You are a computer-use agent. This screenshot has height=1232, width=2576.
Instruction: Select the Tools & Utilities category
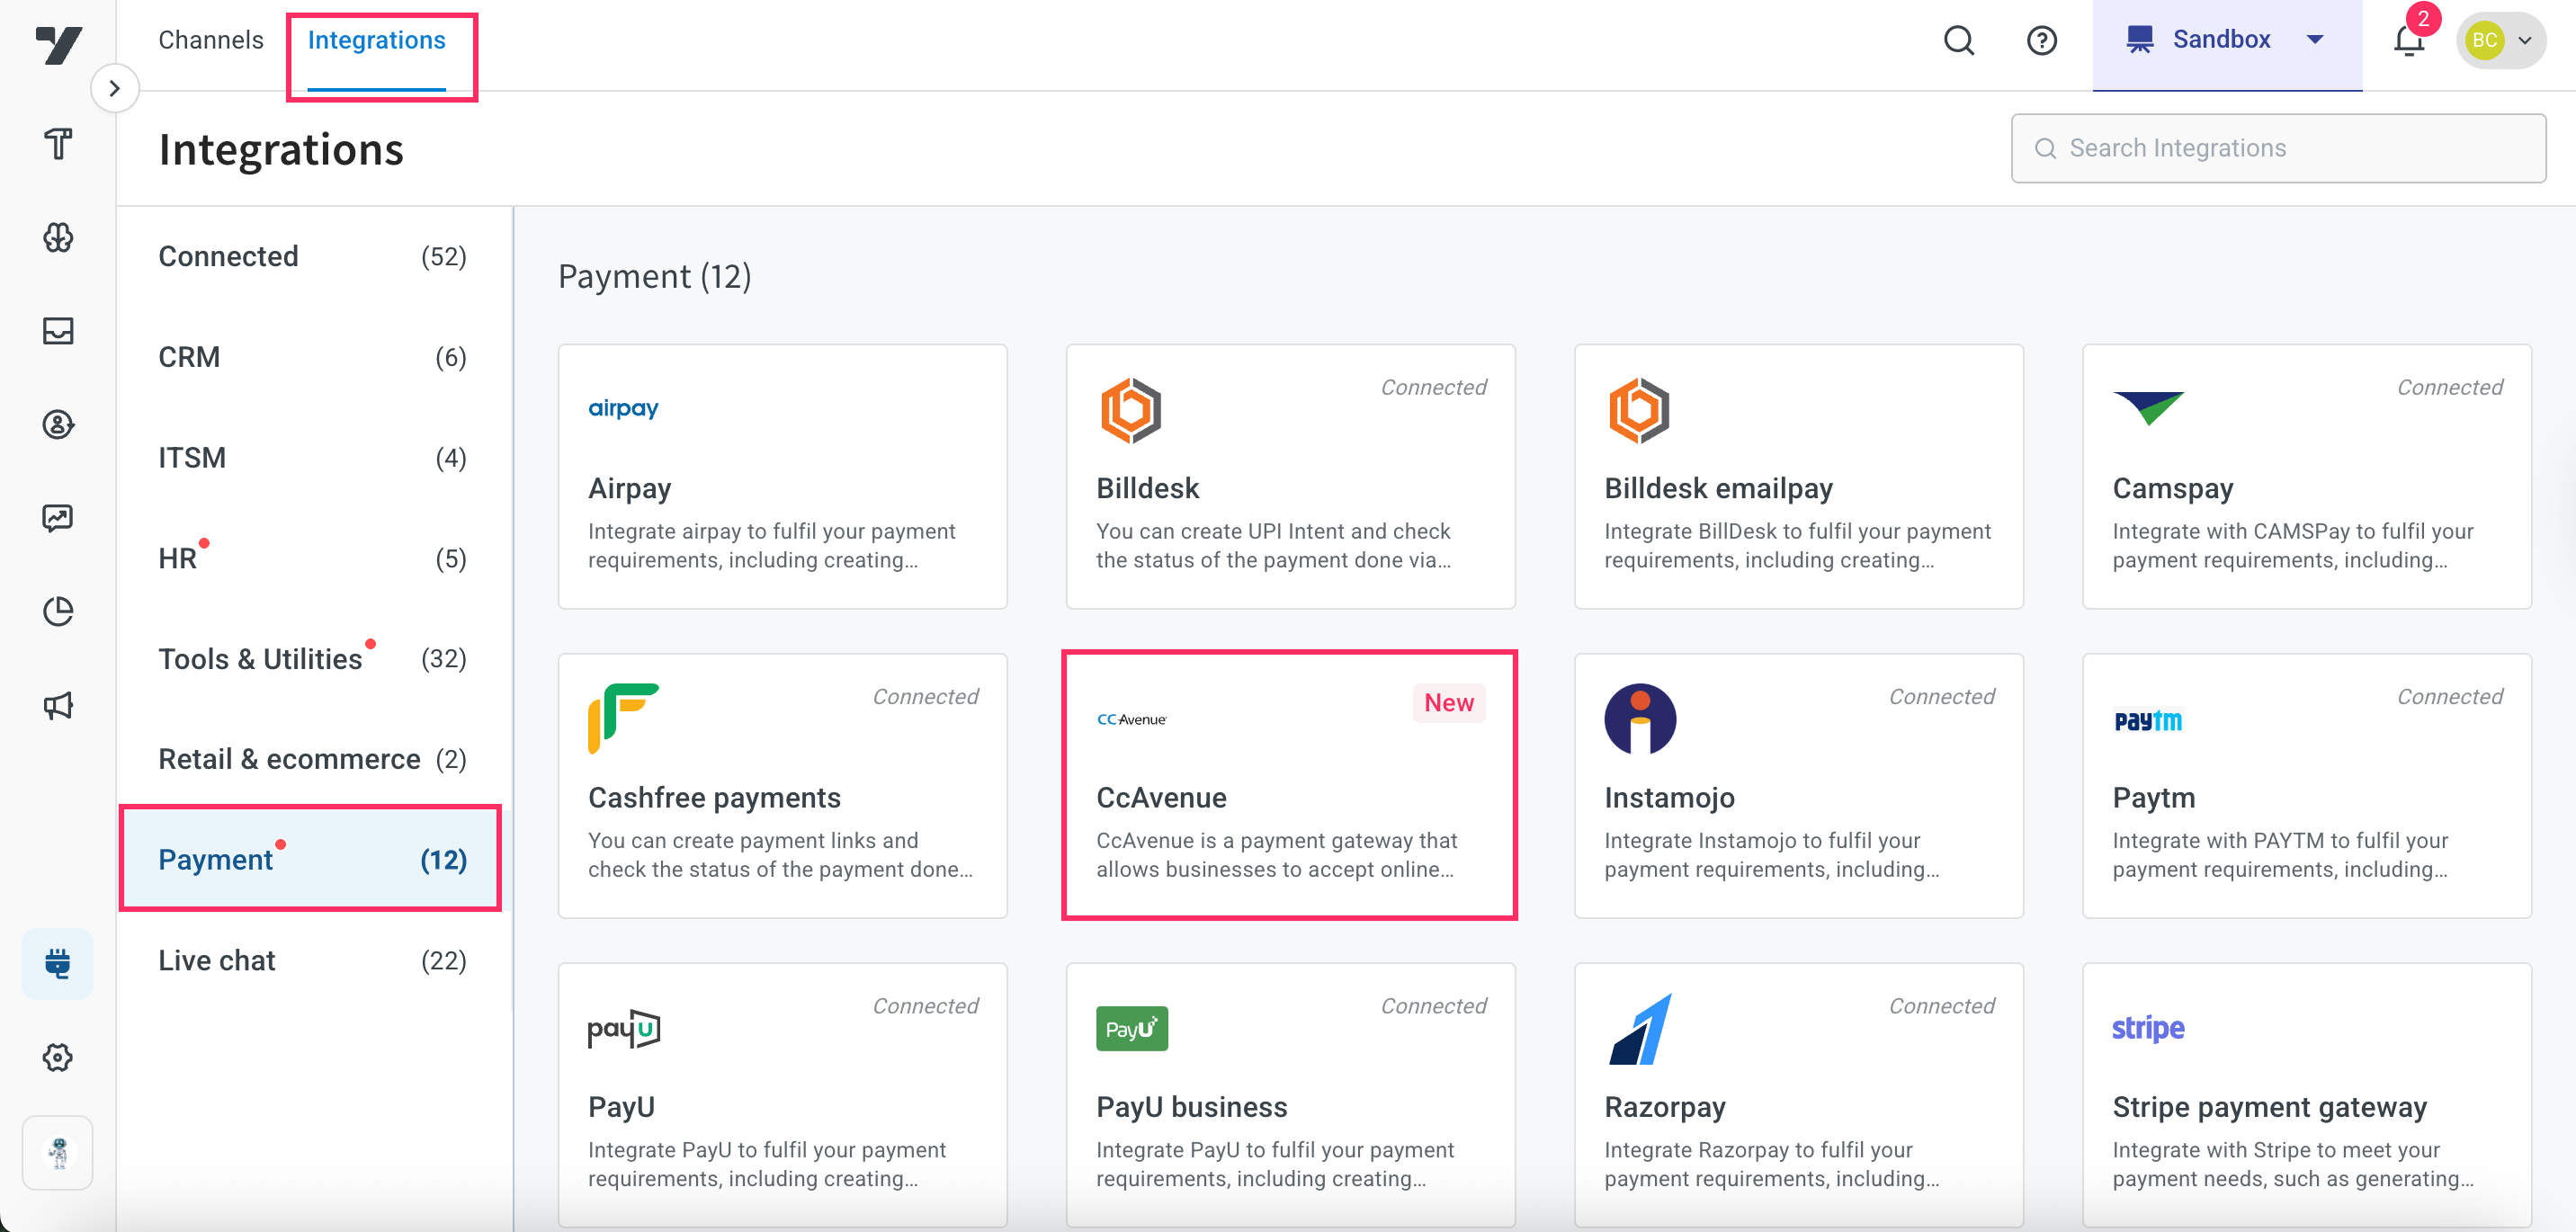312,659
